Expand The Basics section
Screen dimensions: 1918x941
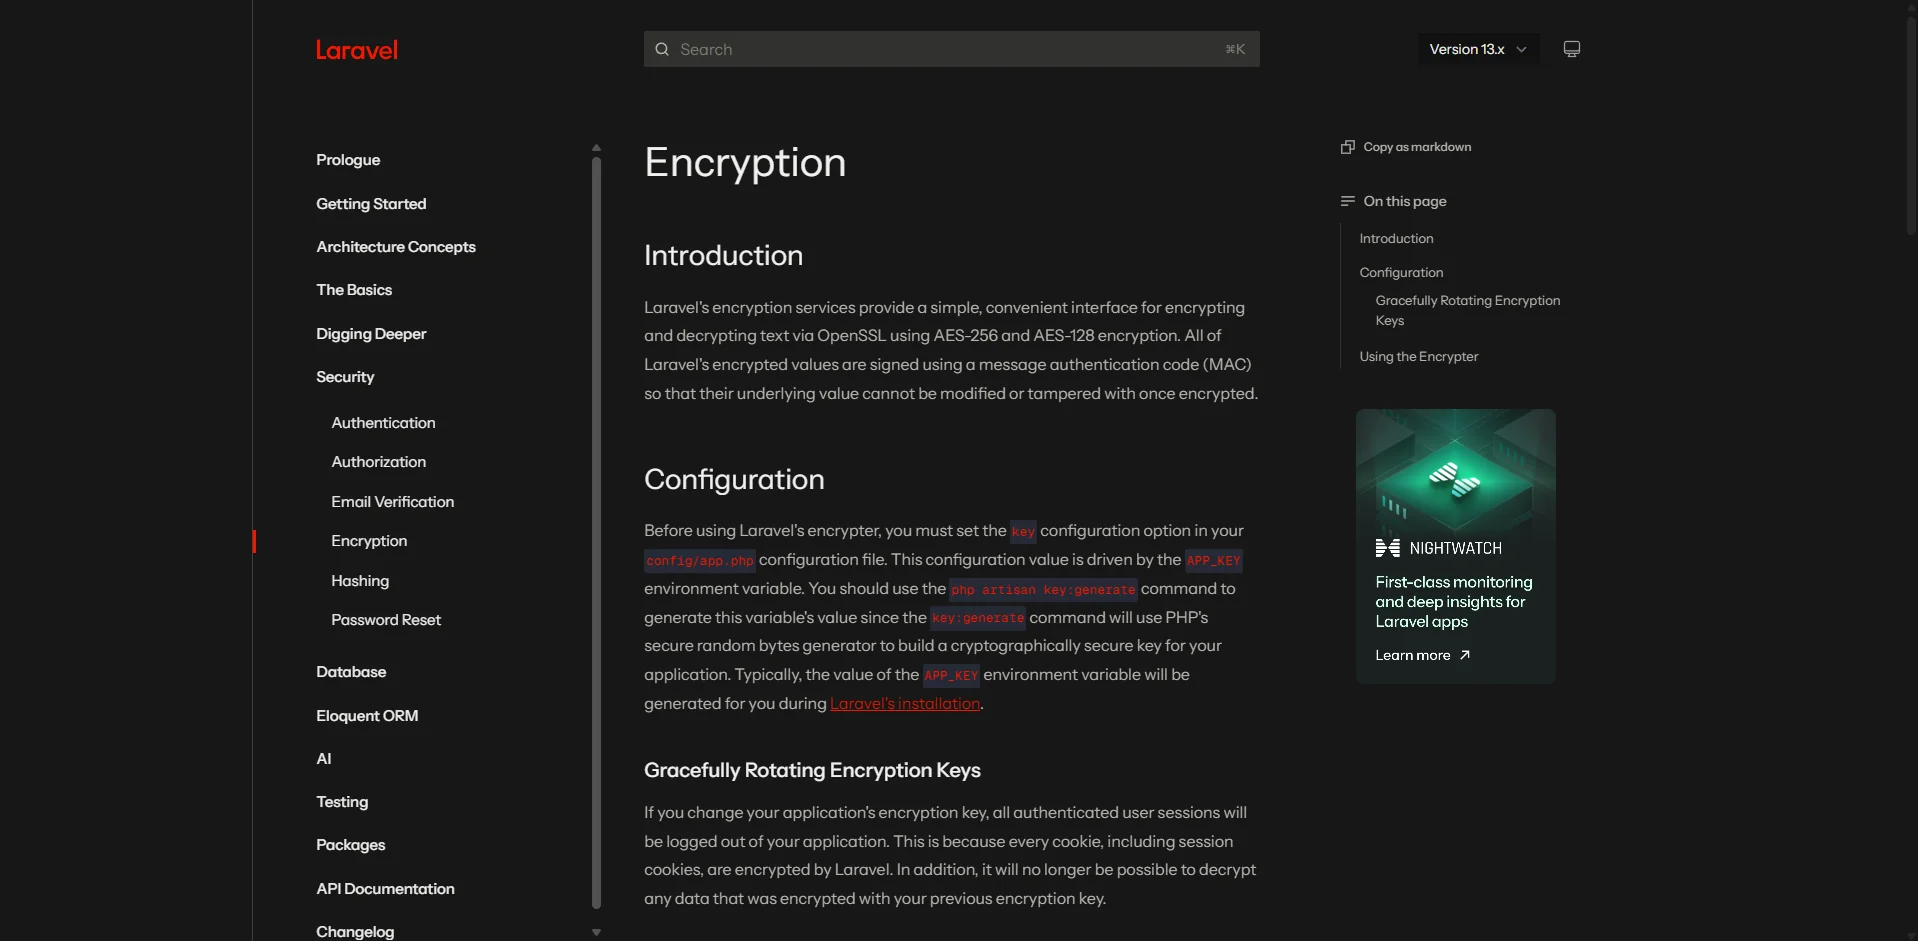(x=354, y=290)
